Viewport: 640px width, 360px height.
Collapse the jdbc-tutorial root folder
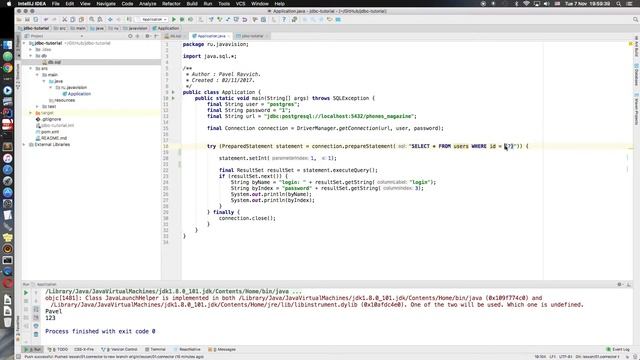coord(24,43)
